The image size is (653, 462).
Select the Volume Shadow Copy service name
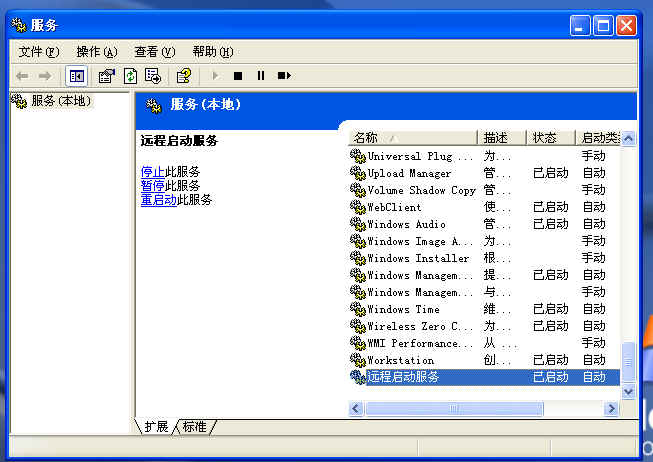[421, 190]
